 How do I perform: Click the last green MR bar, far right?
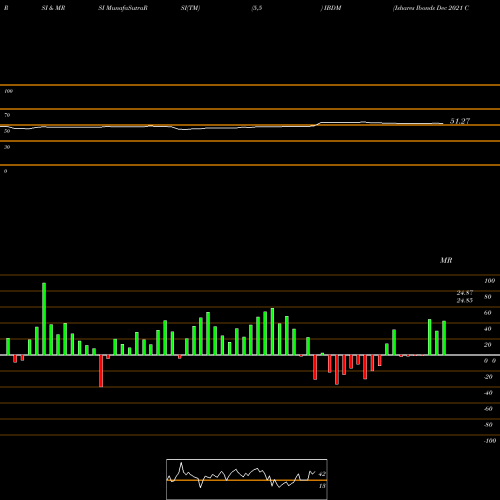point(444,338)
